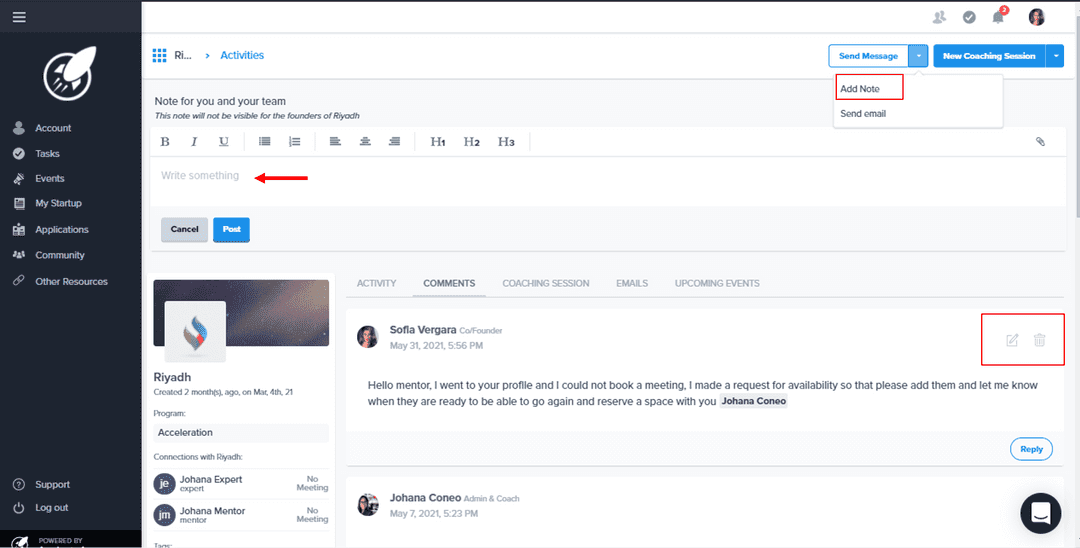The width and height of the screenshot is (1080, 548).
Task: Click the Riyadh startup name
Action: (172, 377)
